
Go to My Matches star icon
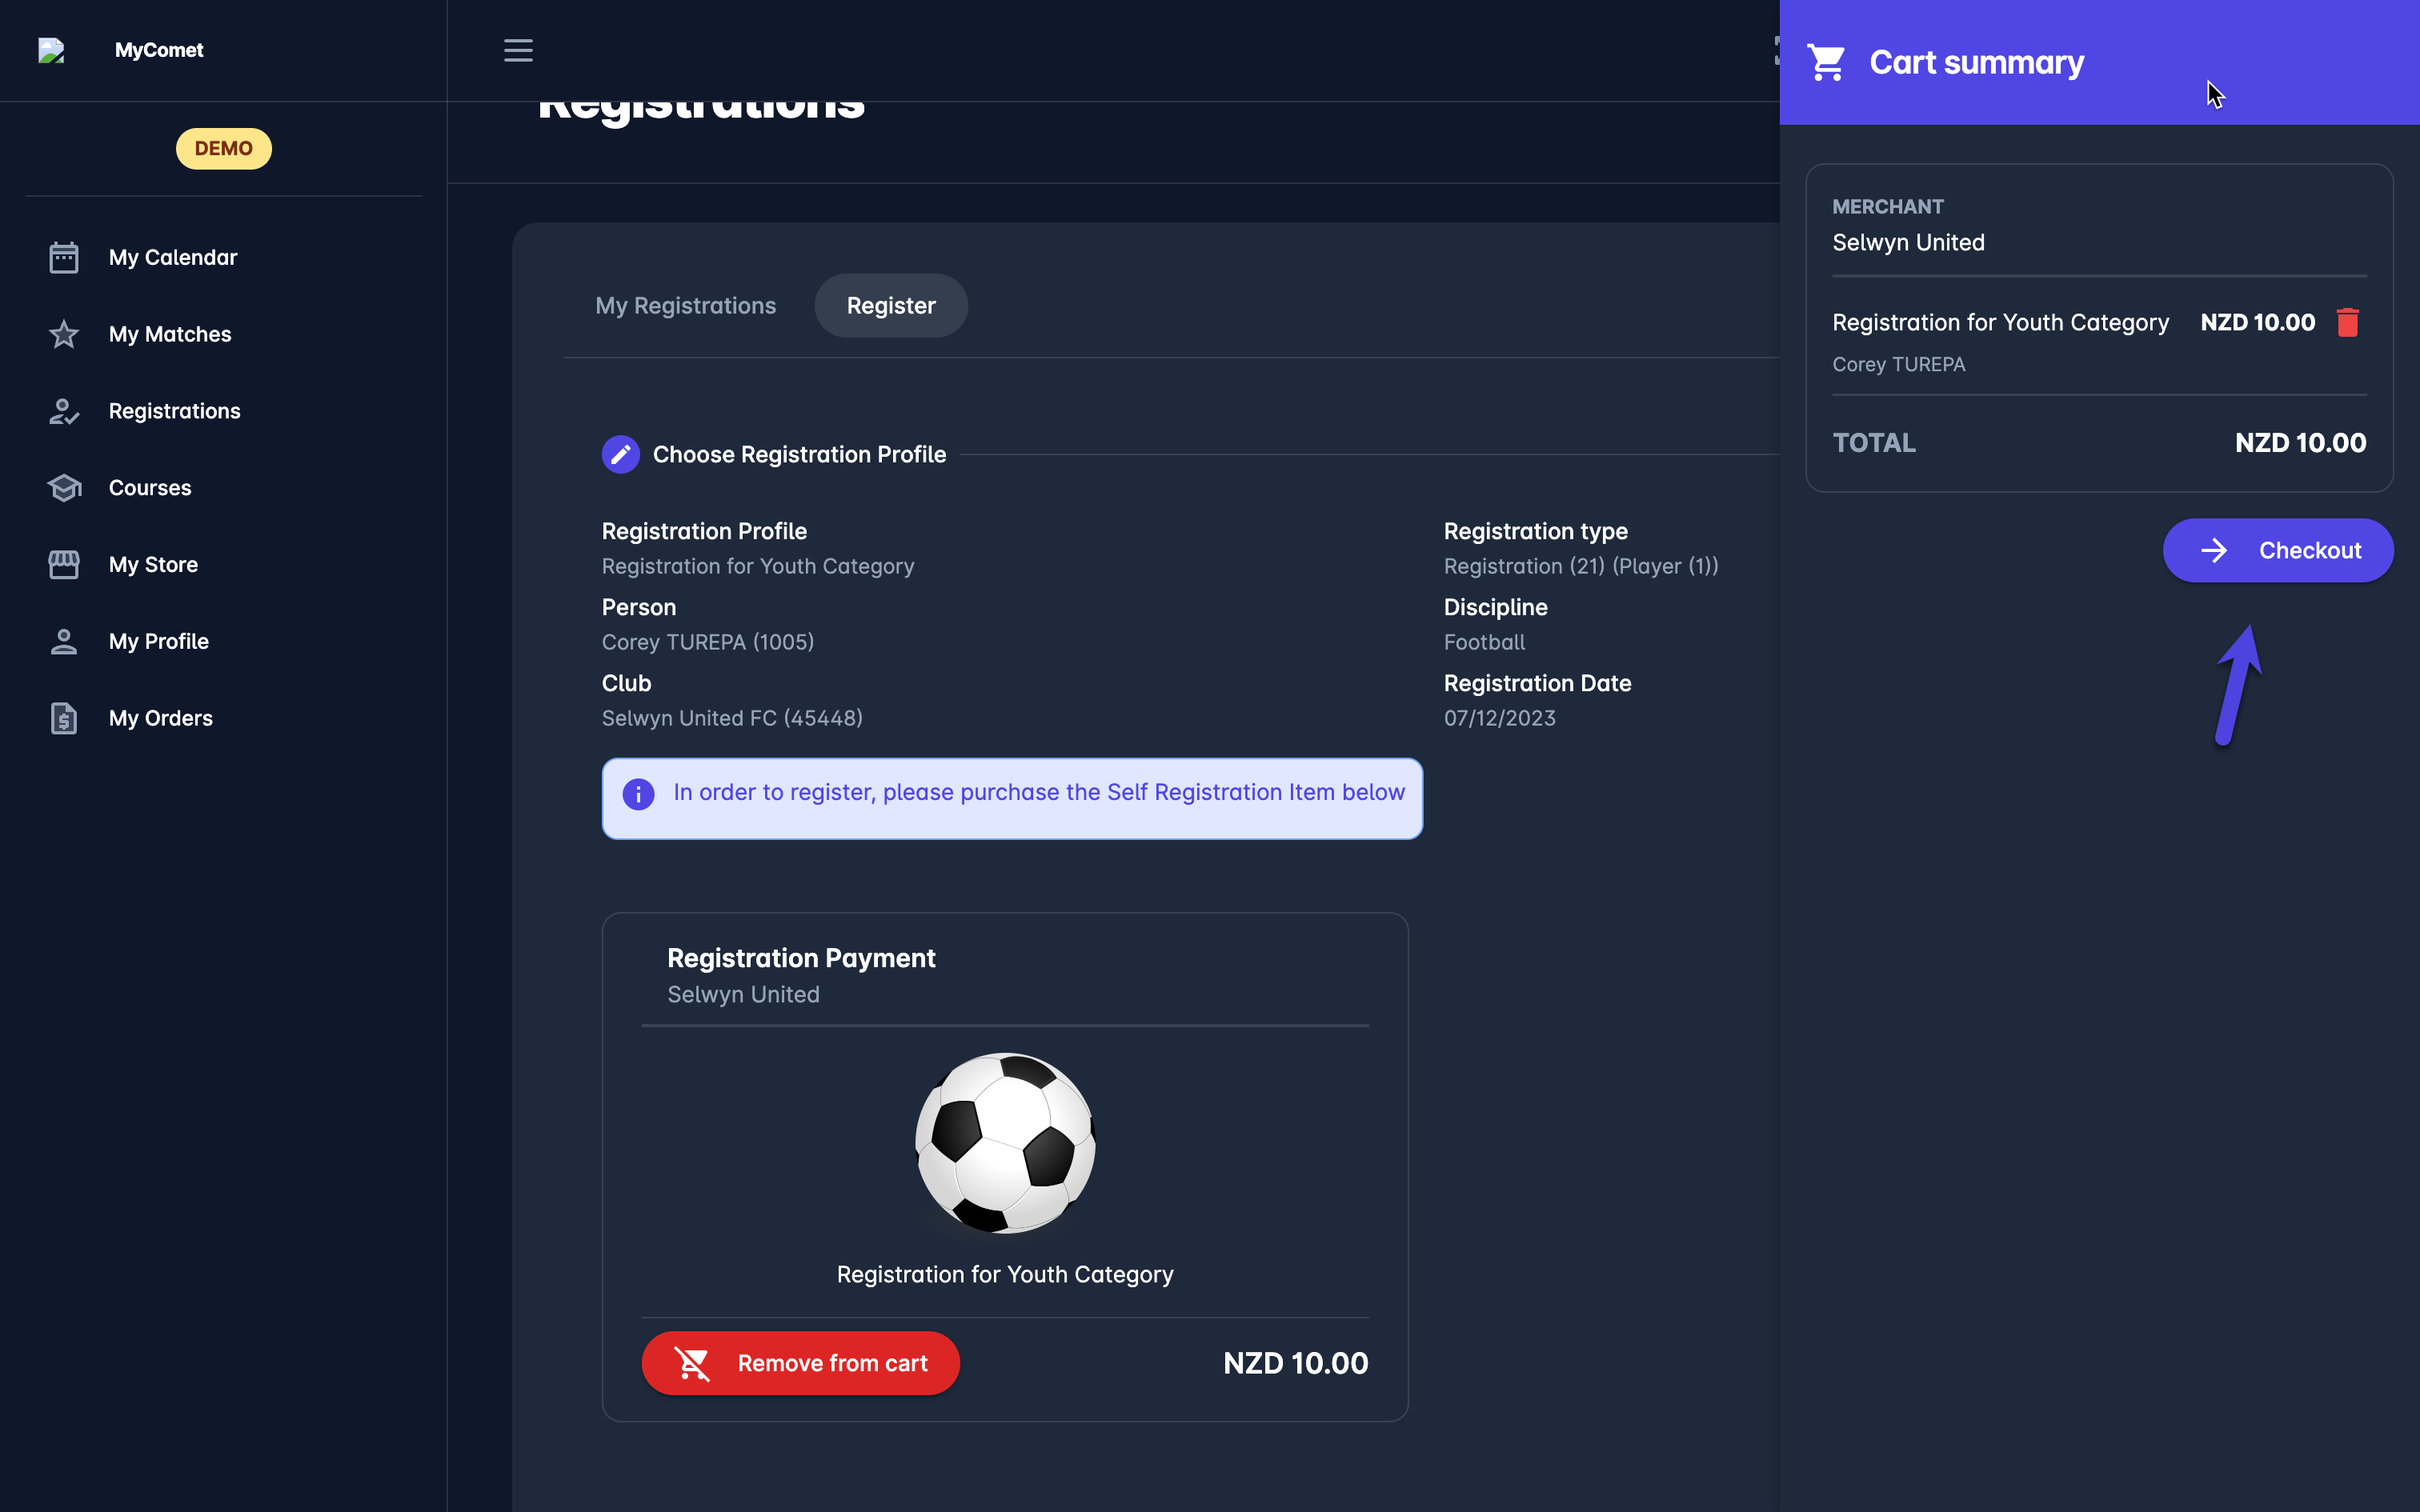(64, 334)
